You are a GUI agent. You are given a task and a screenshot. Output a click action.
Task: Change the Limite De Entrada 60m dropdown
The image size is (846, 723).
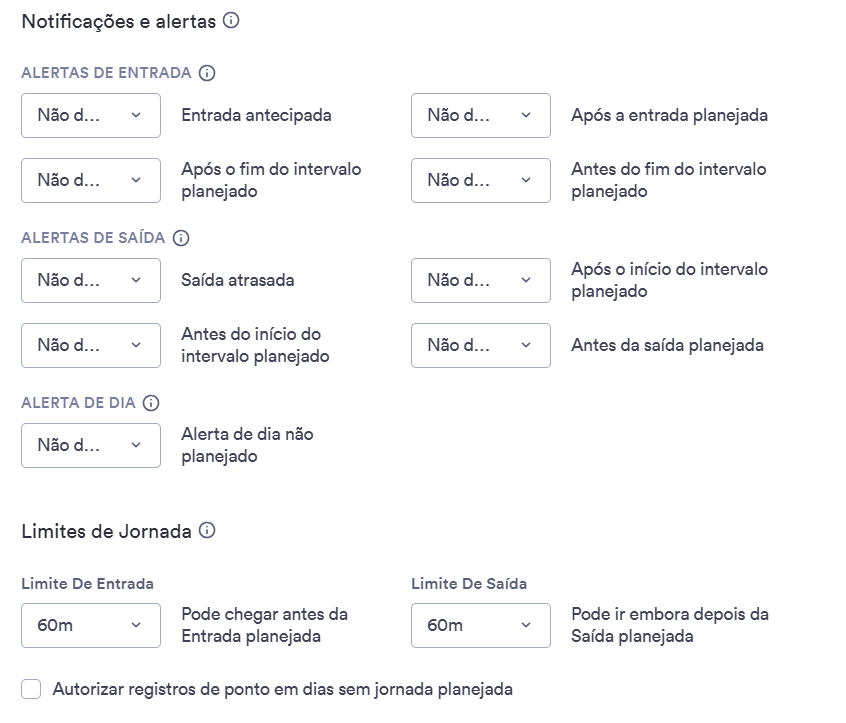coord(91,625)
